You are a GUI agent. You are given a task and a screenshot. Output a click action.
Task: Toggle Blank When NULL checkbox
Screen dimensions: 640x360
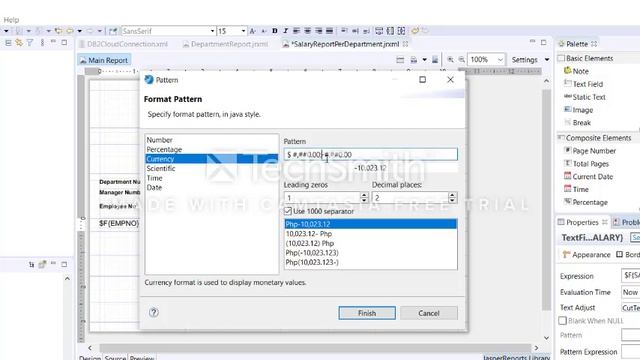click(562, 321)
